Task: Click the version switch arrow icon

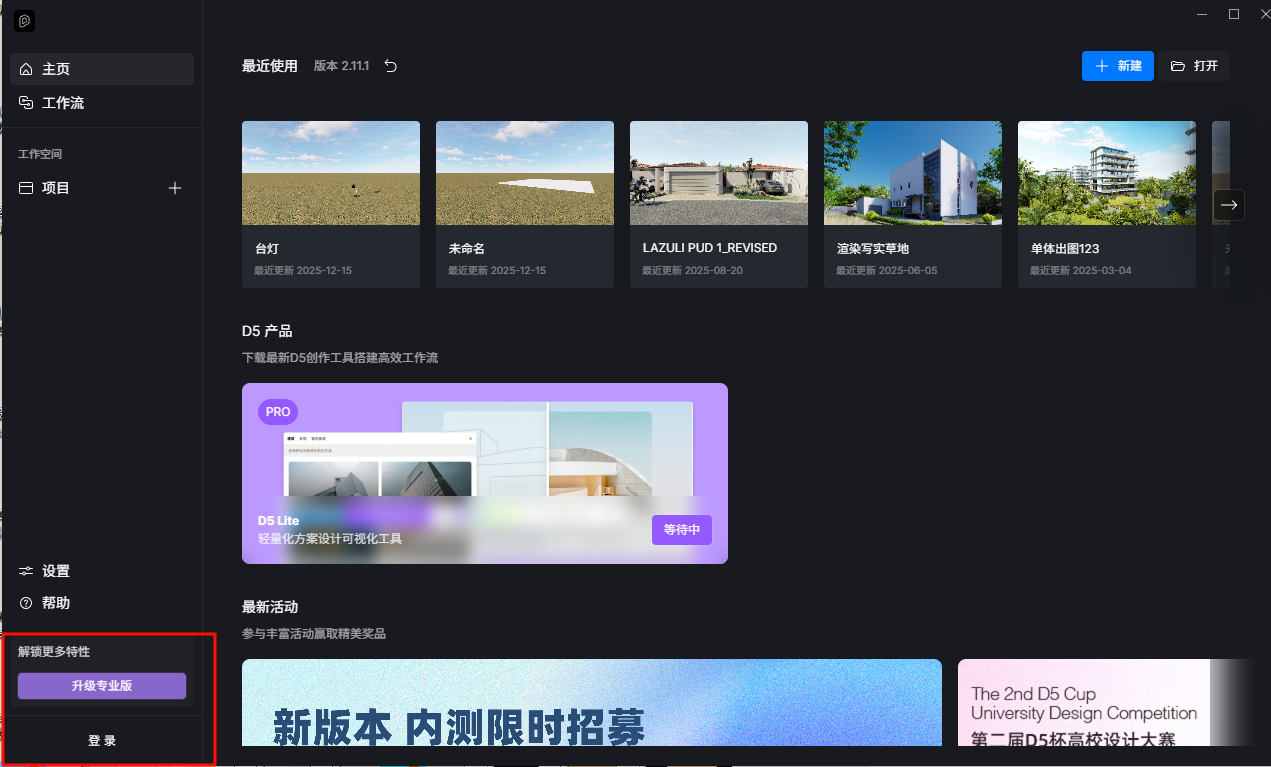Action: click(x=391, y=66)
